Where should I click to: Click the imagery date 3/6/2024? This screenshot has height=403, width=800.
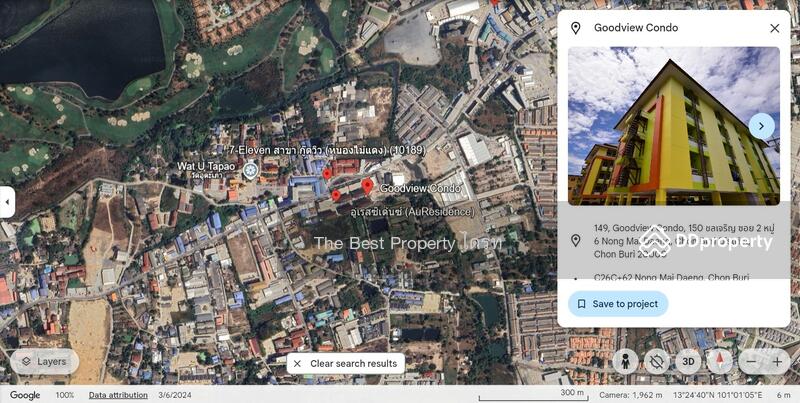tap(175, 395)
